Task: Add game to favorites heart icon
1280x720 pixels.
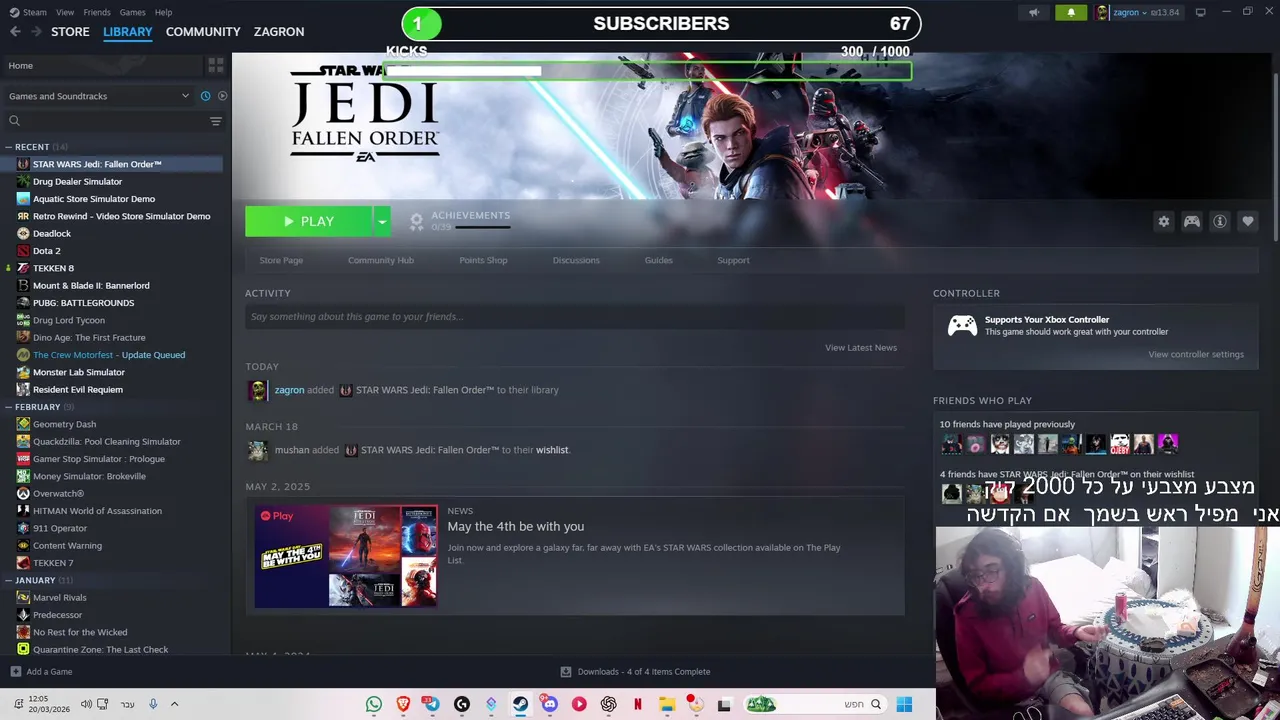Action: pyautogui.click(x=1247, y=222)
